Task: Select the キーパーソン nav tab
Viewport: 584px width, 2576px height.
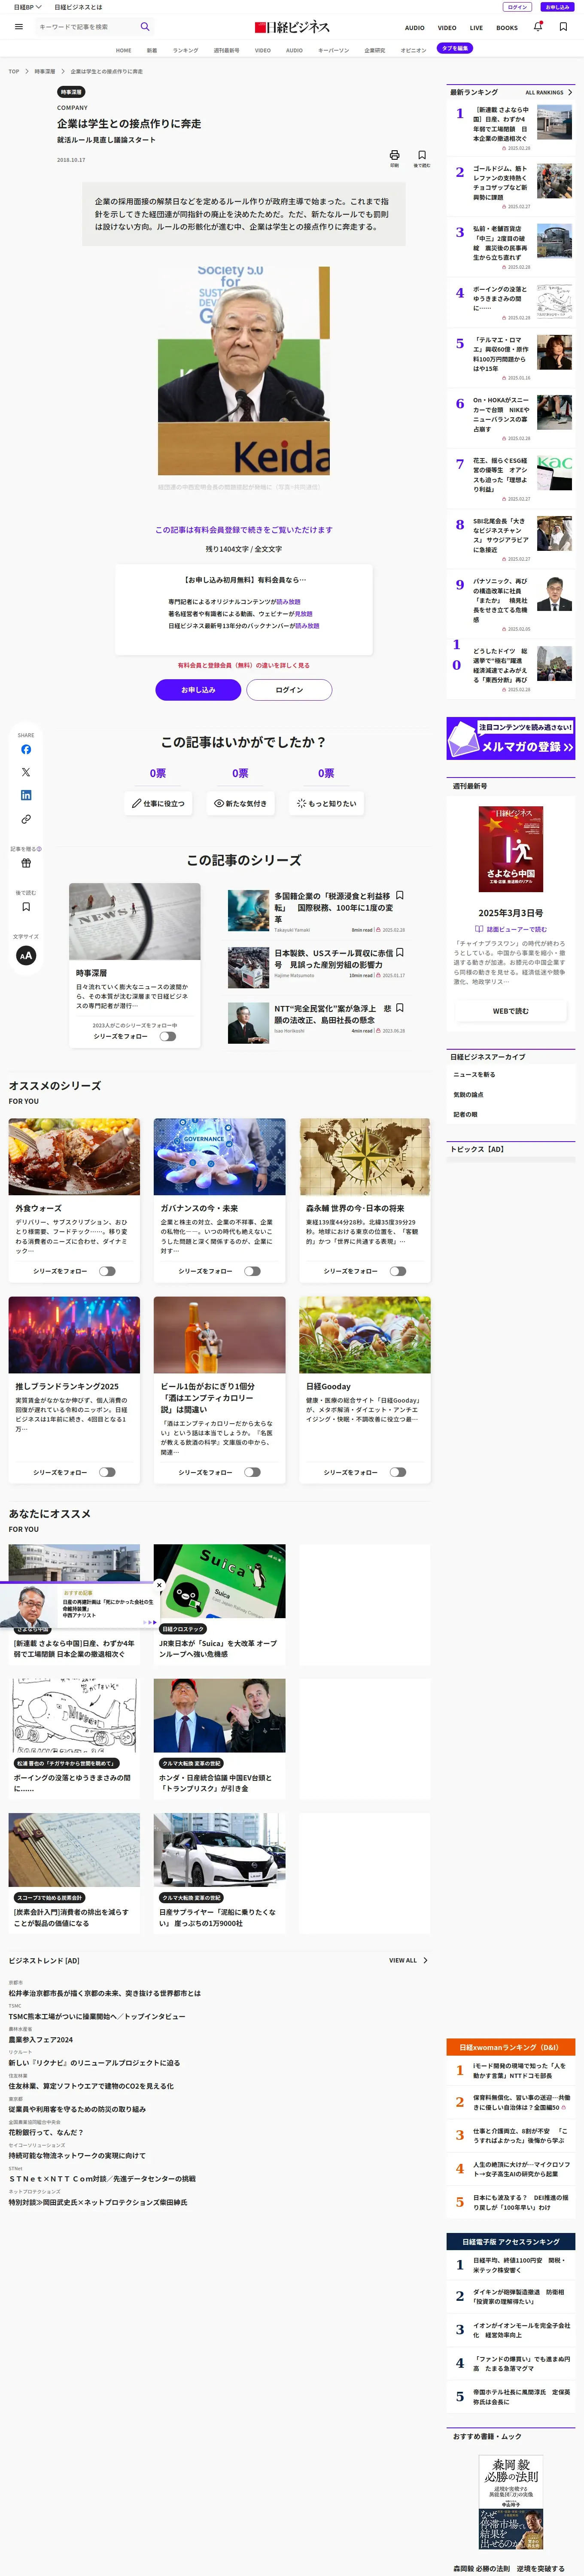Action: (x=333, y=50)
